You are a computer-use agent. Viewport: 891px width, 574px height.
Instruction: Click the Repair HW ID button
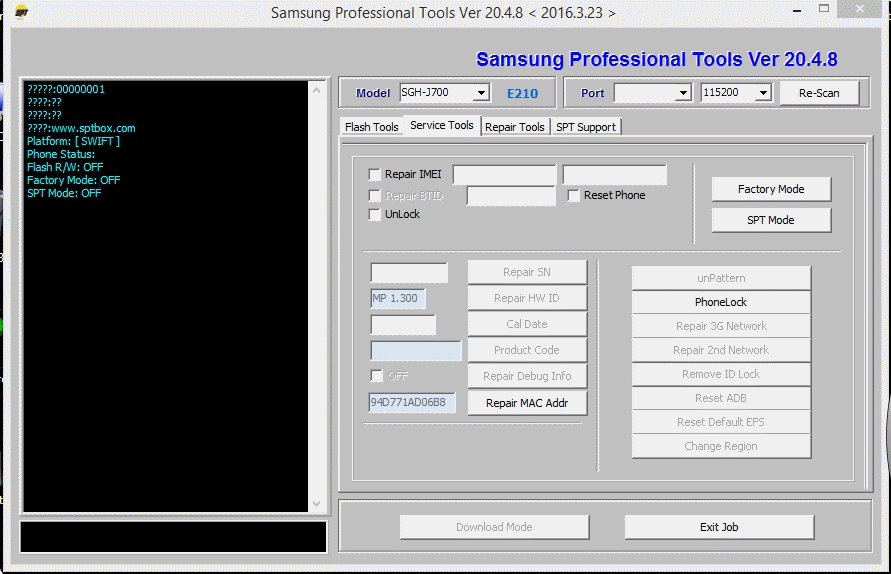[x=527, y=298]
